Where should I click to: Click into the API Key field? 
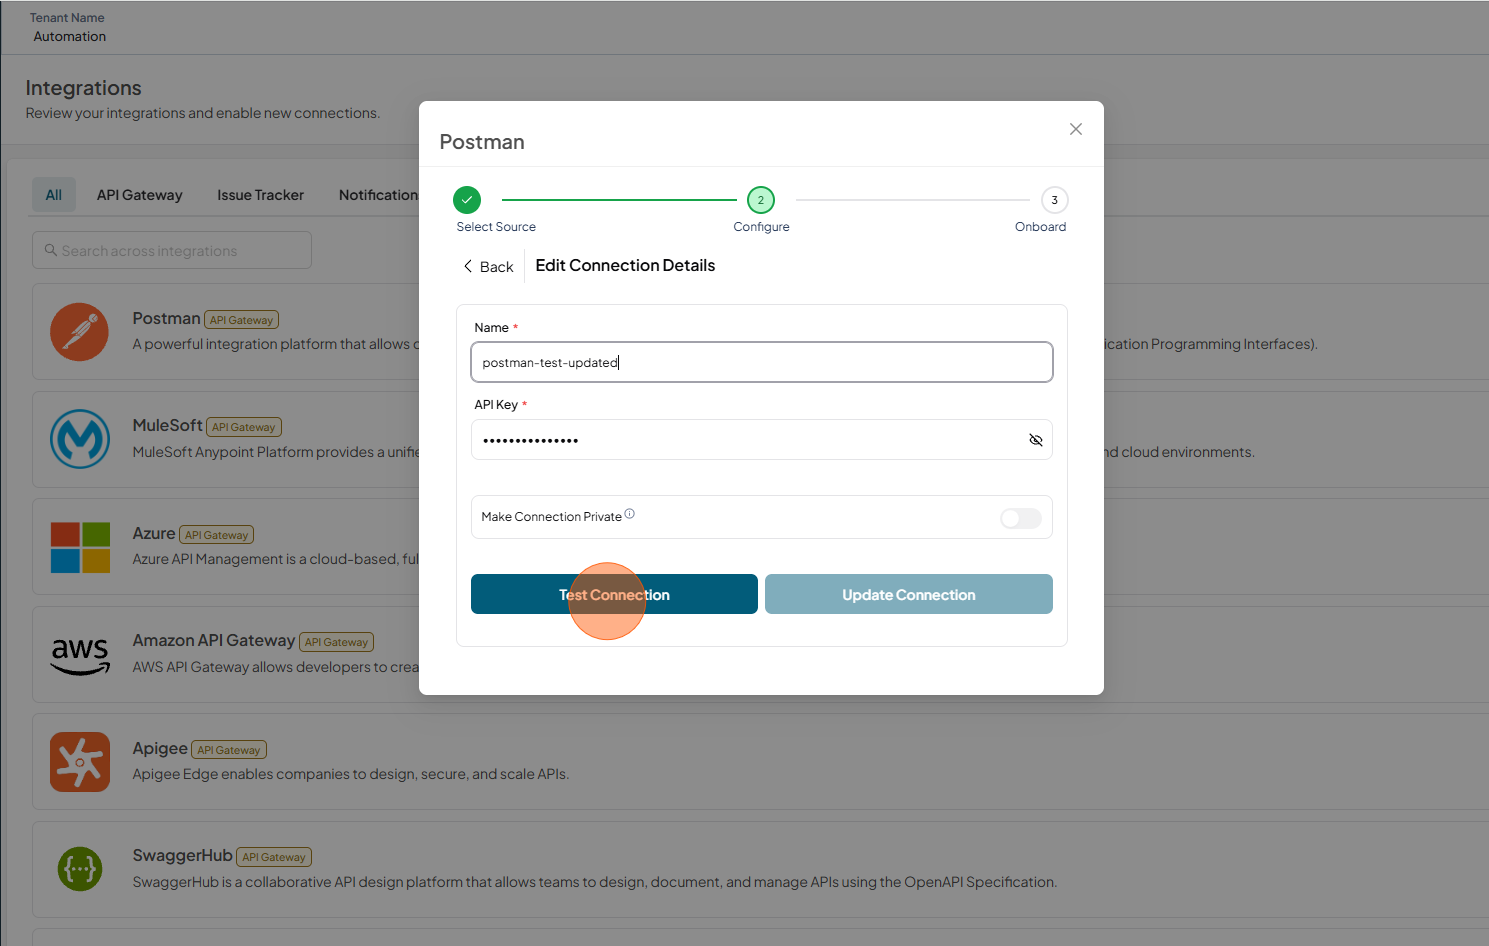tap(762, 440)
